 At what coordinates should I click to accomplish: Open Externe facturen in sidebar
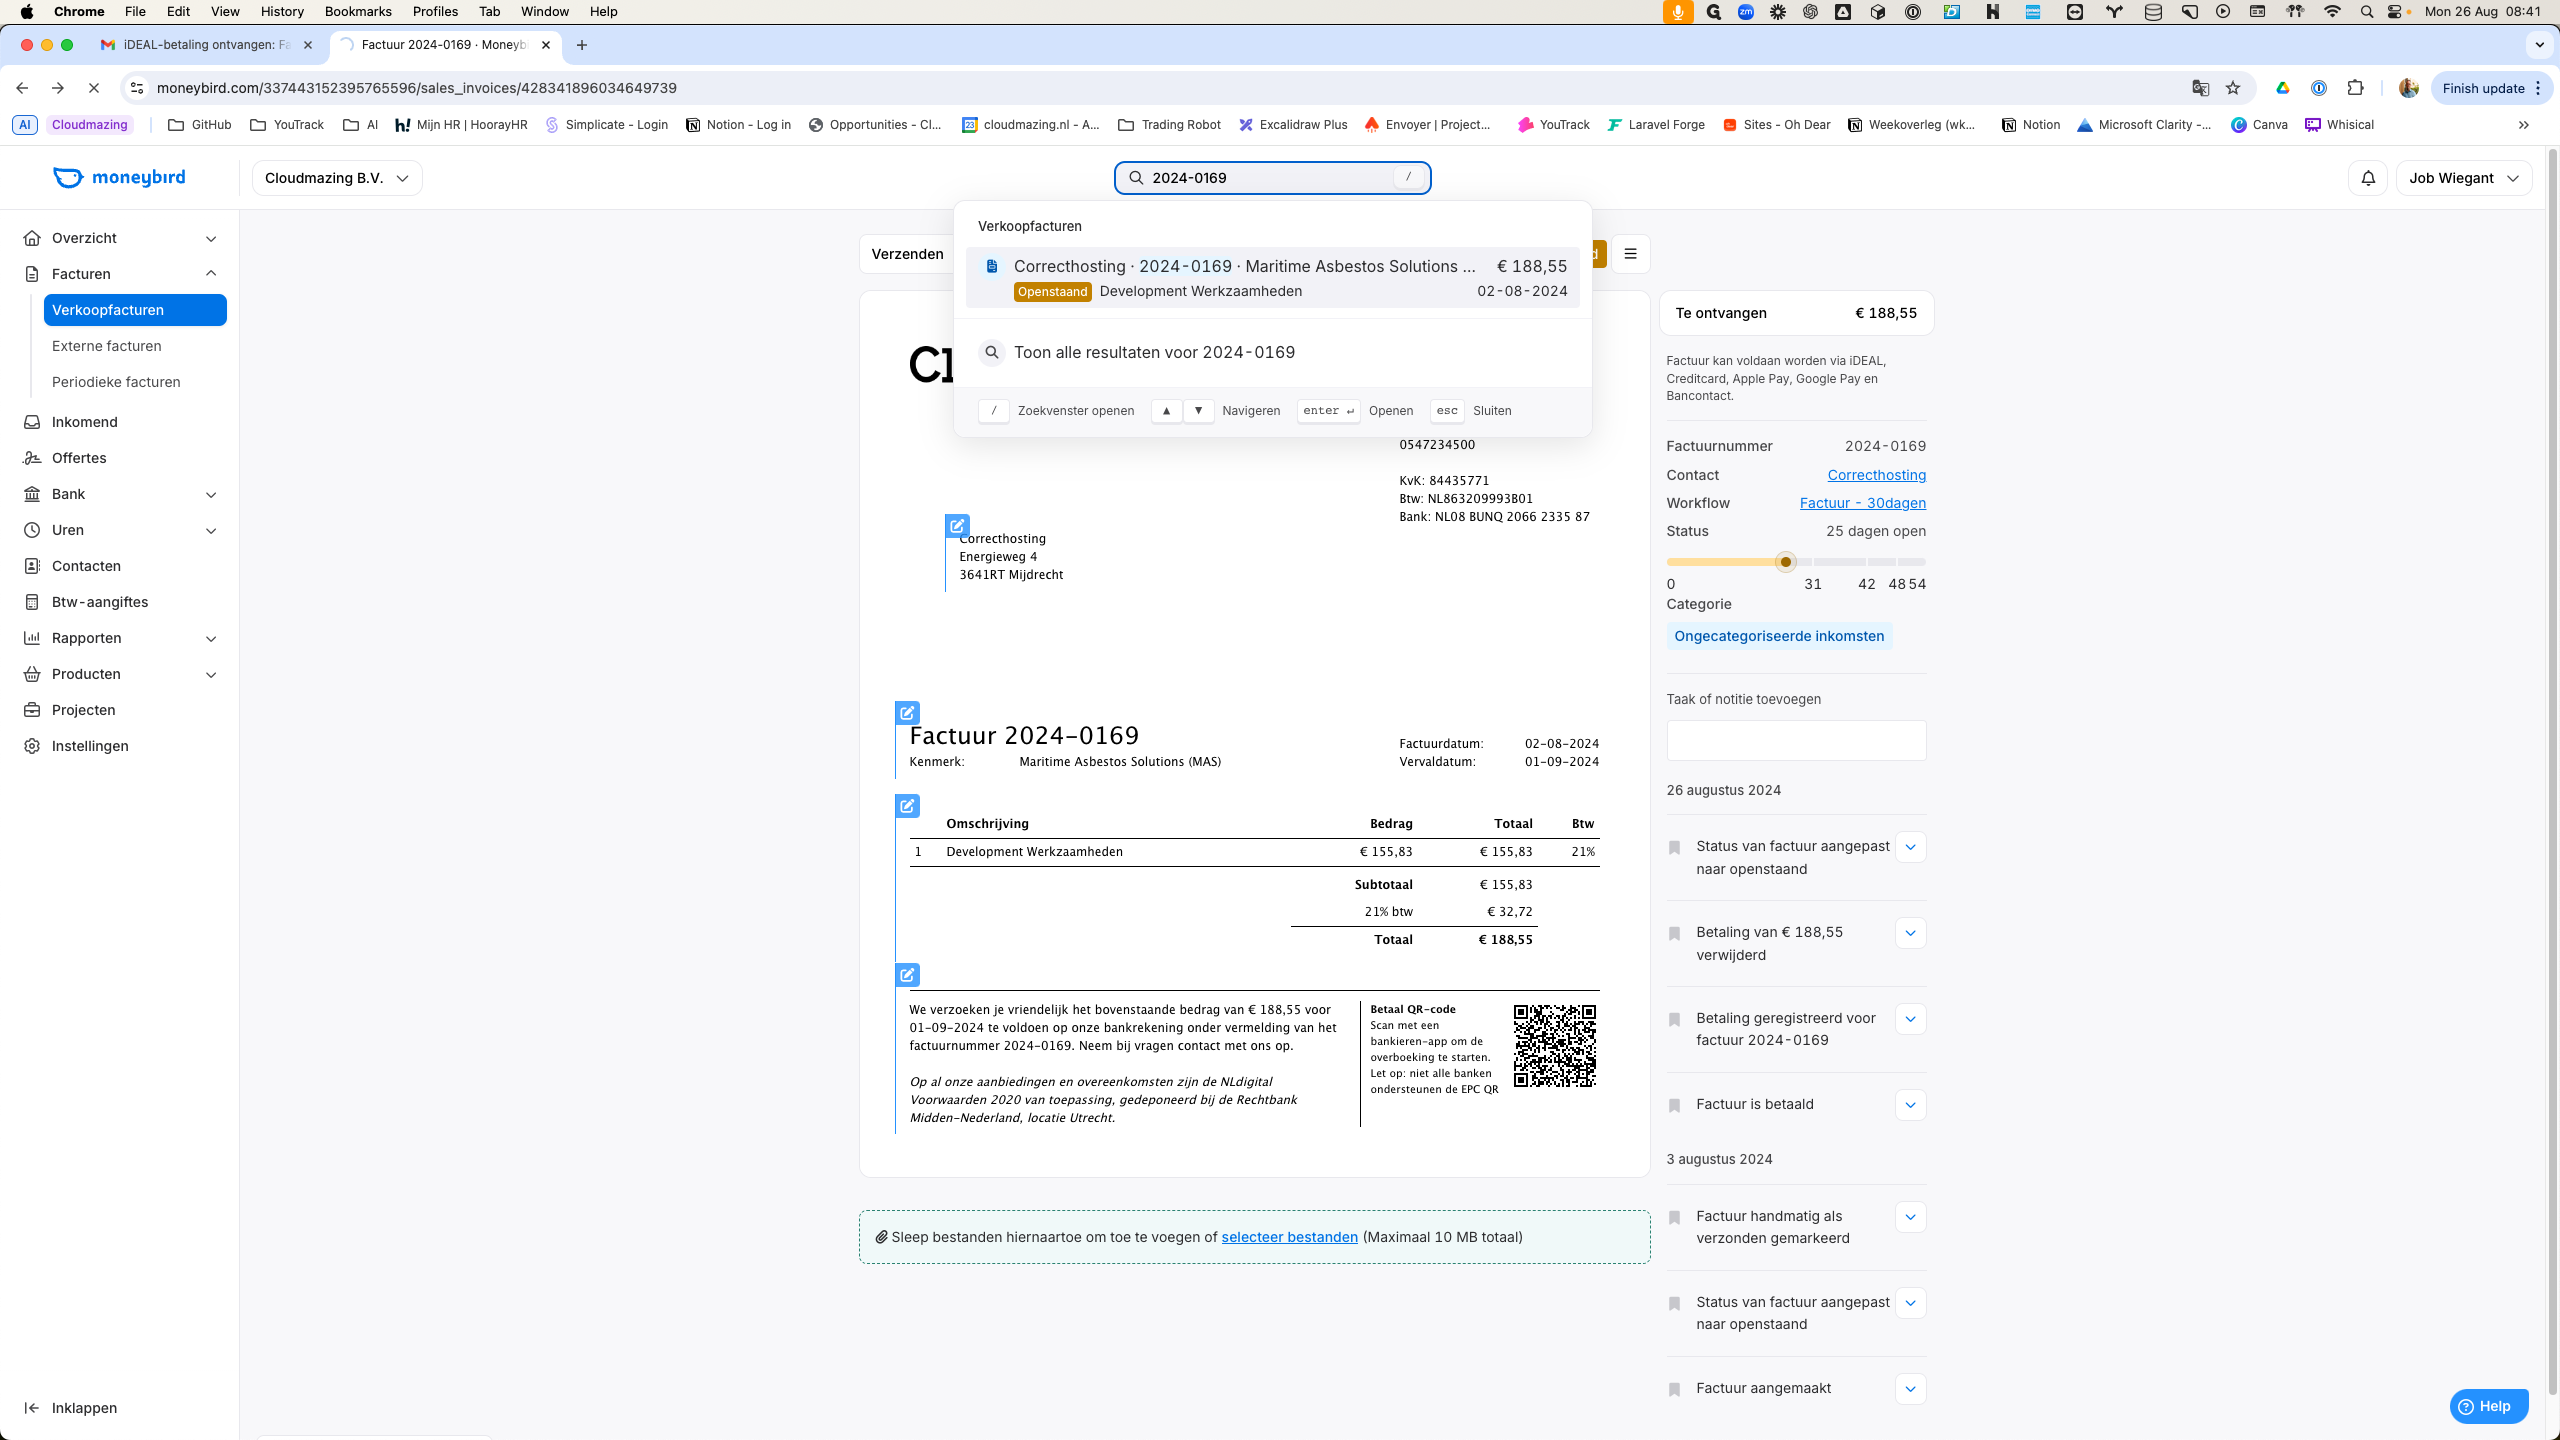(x=106, y=346)
